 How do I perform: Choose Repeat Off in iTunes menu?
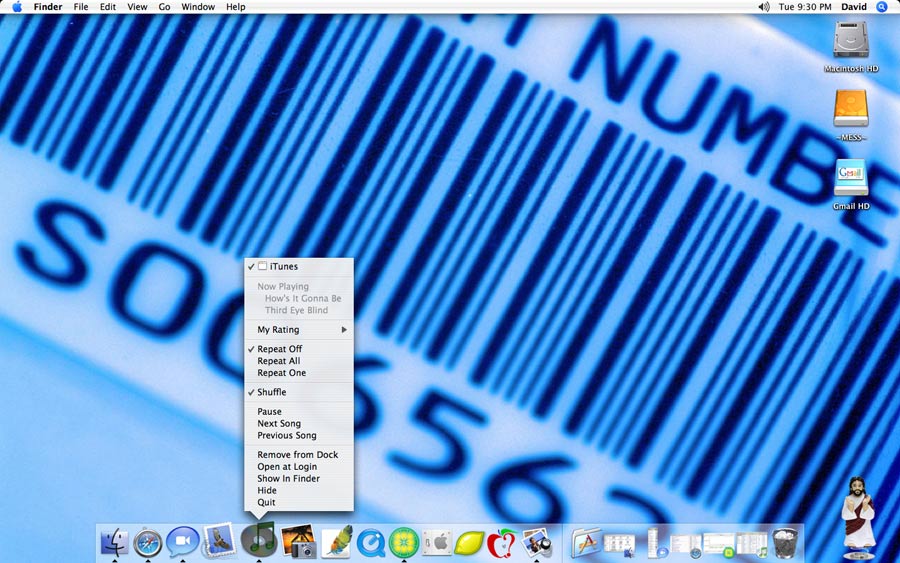299,349
